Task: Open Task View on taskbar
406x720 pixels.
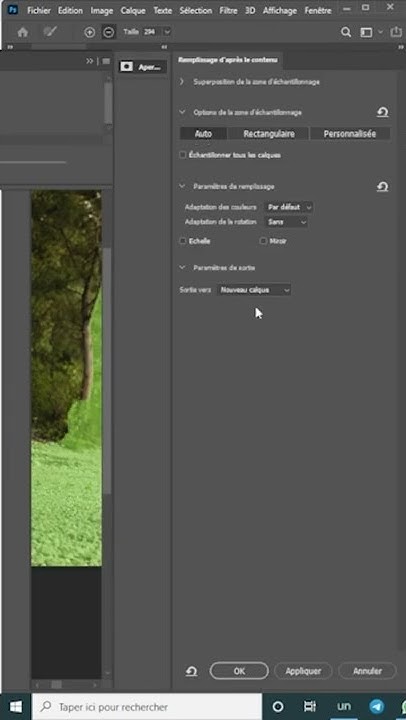Action: [310, 707]
